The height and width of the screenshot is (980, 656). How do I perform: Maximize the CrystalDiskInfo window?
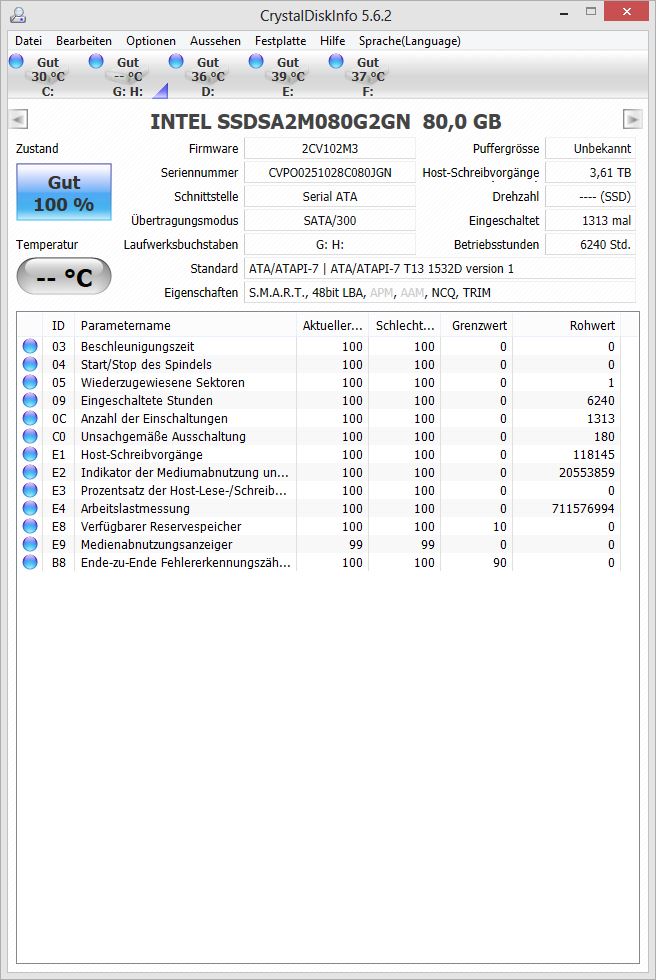590,12
